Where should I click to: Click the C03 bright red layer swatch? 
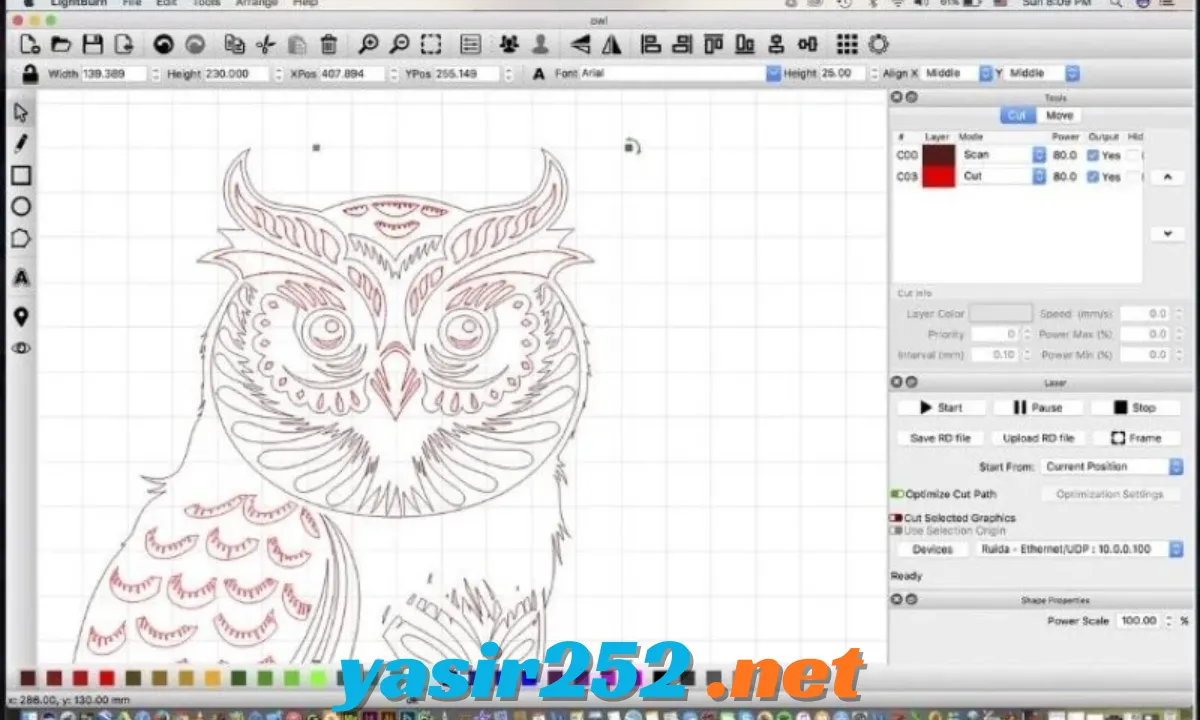pos(938,176)
